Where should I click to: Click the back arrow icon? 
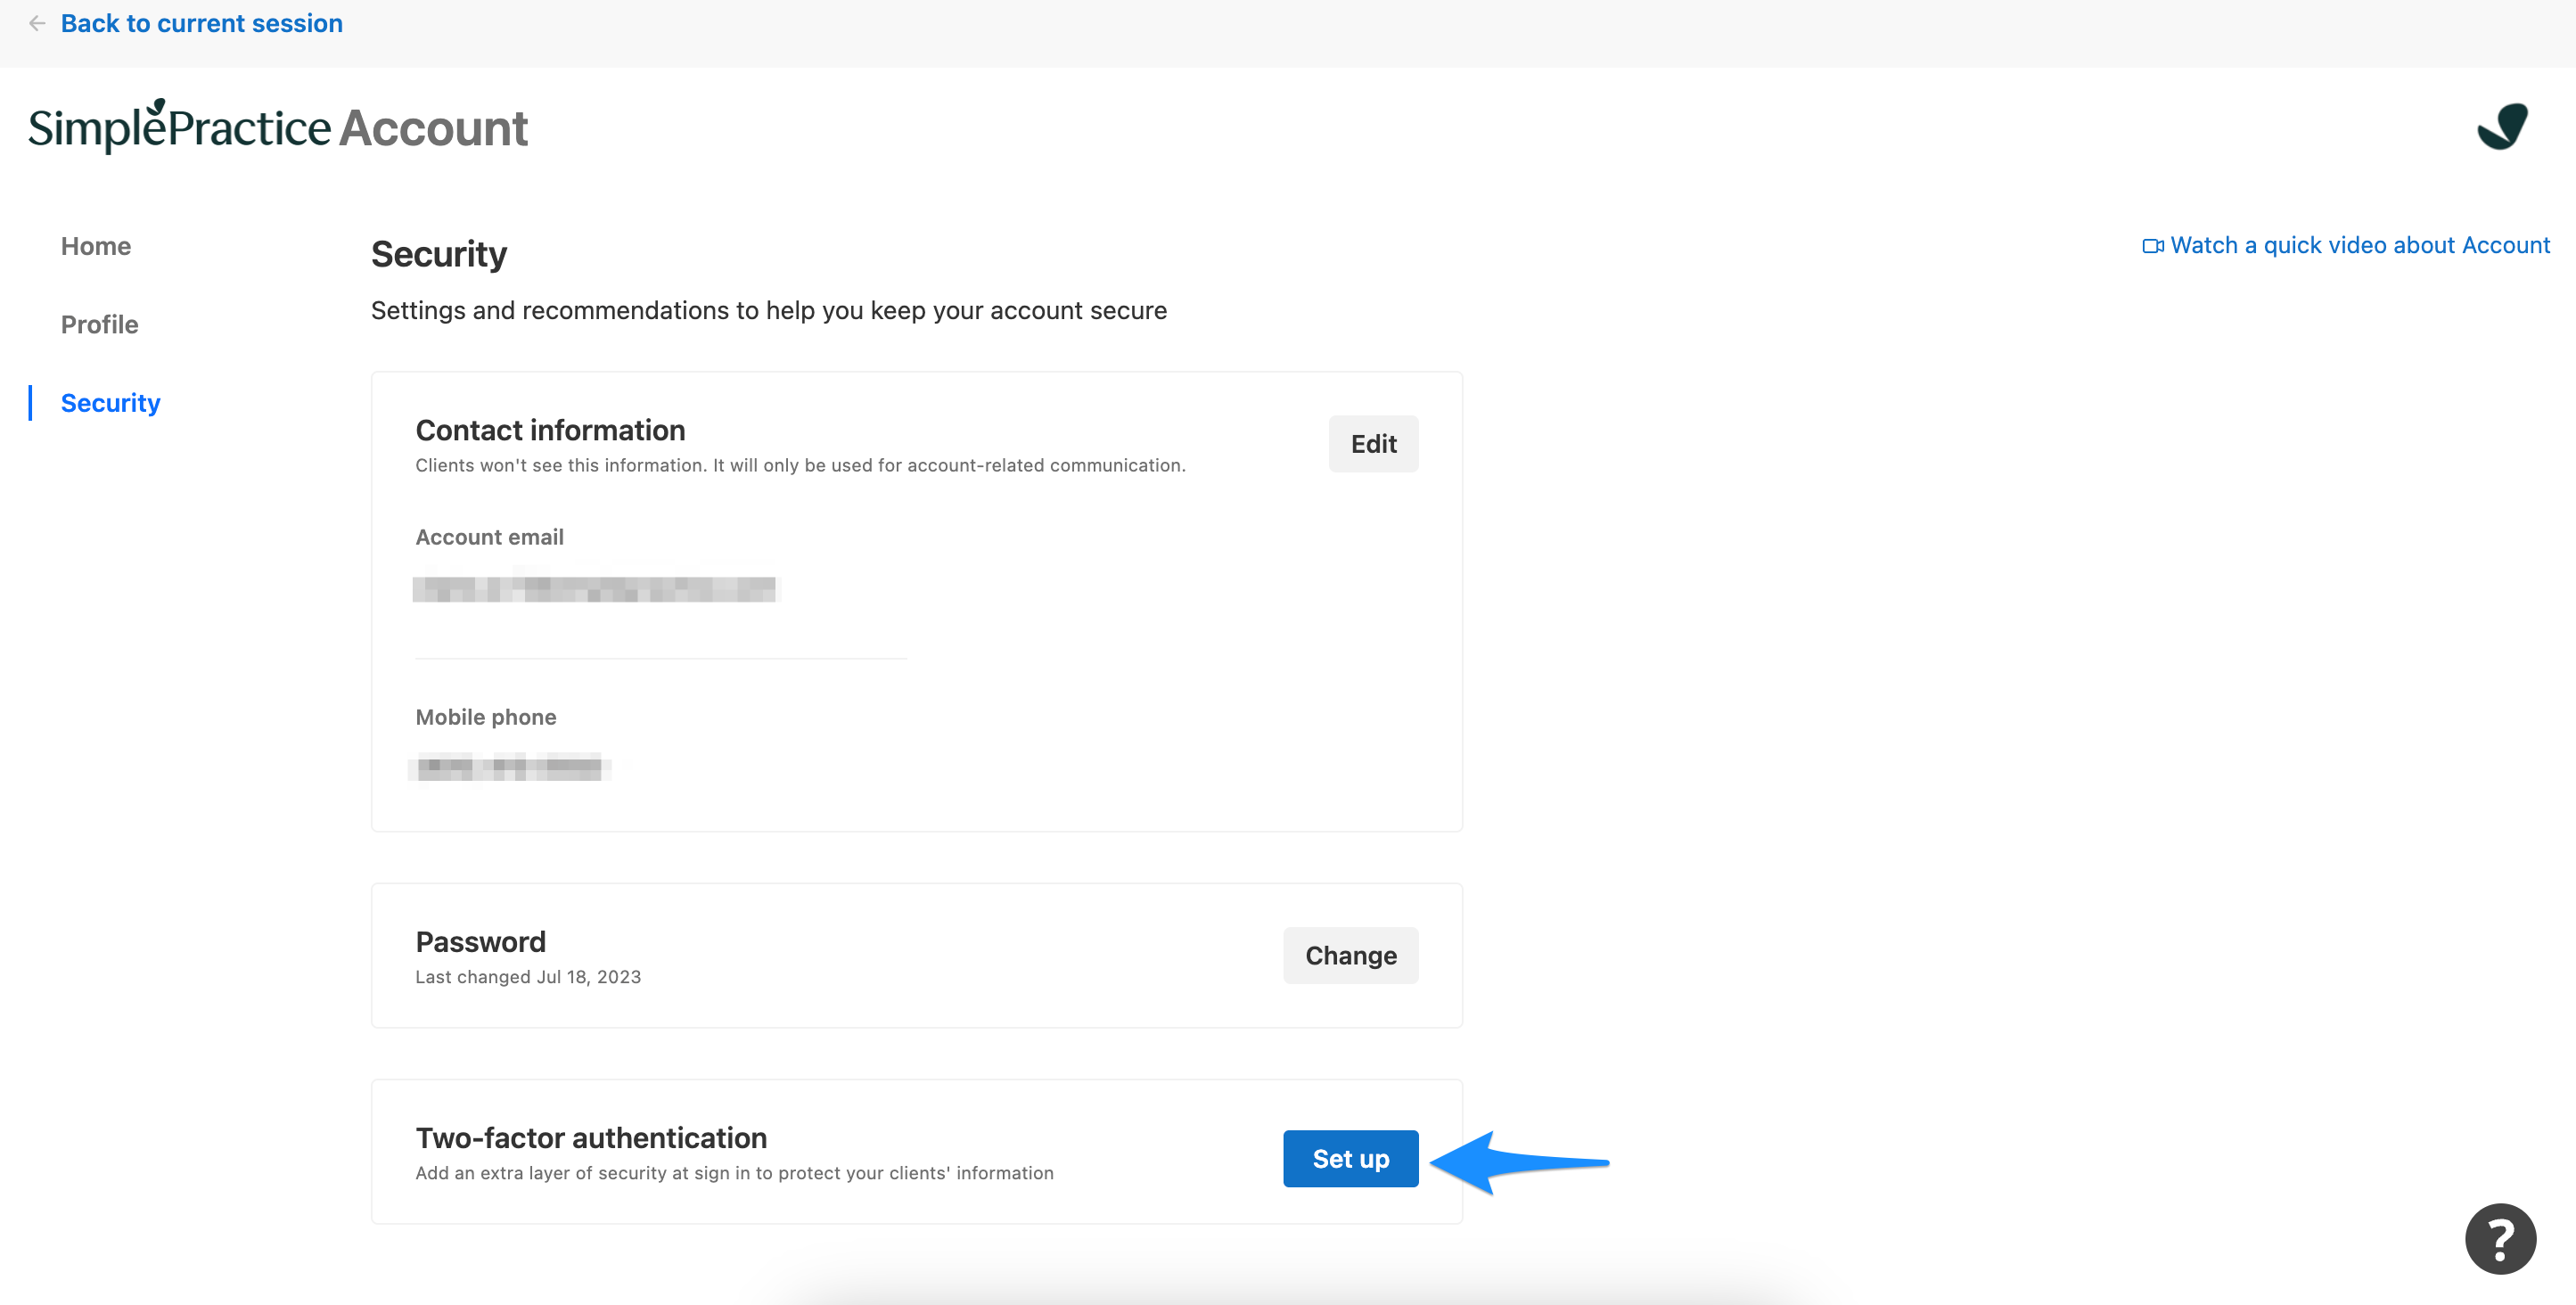37,23
